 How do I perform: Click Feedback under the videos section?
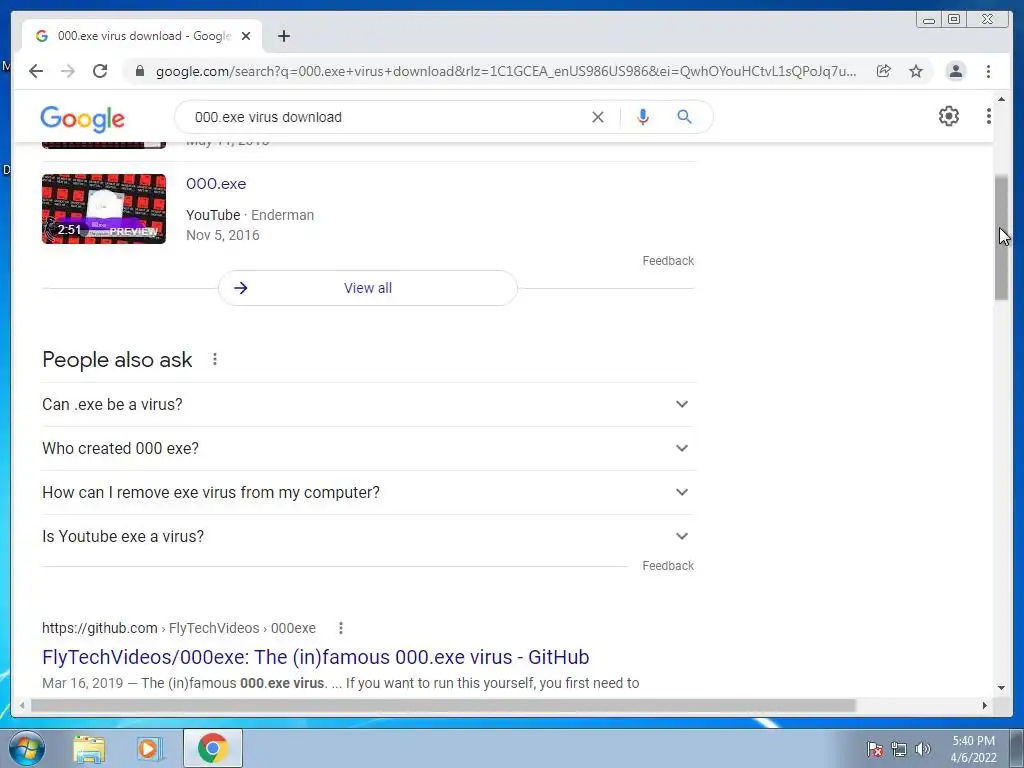[668, 261]
